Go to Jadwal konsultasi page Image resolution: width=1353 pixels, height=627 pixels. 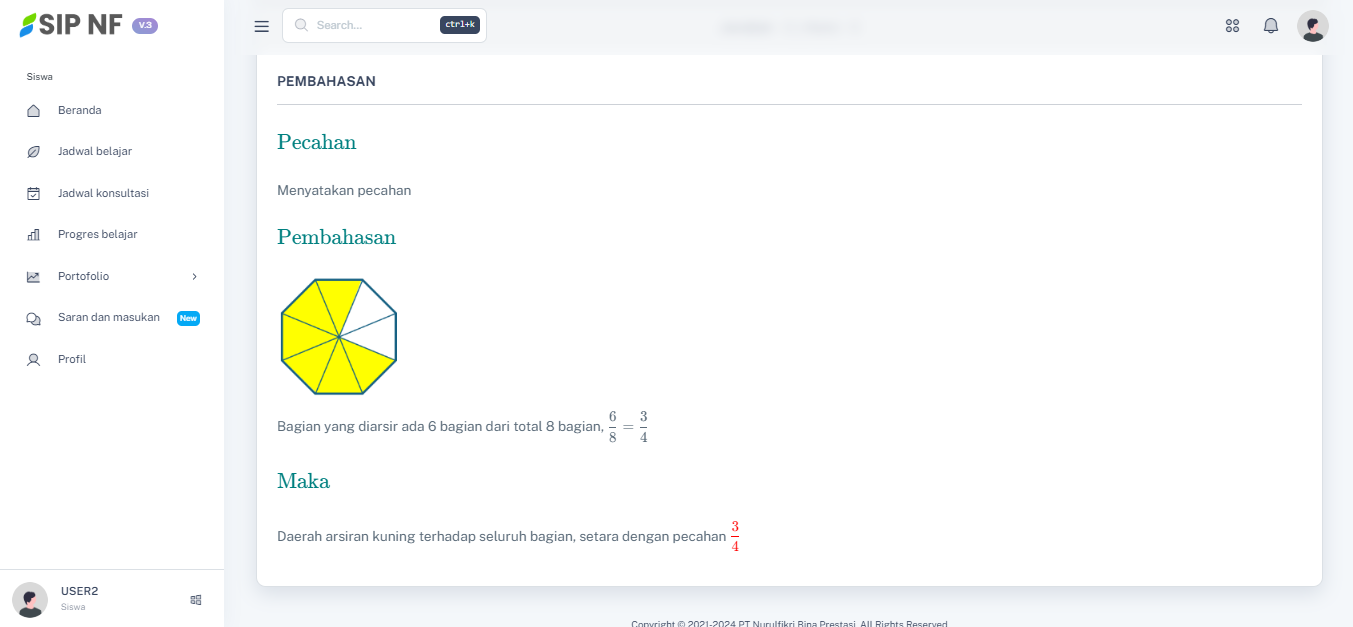(103, 193)
